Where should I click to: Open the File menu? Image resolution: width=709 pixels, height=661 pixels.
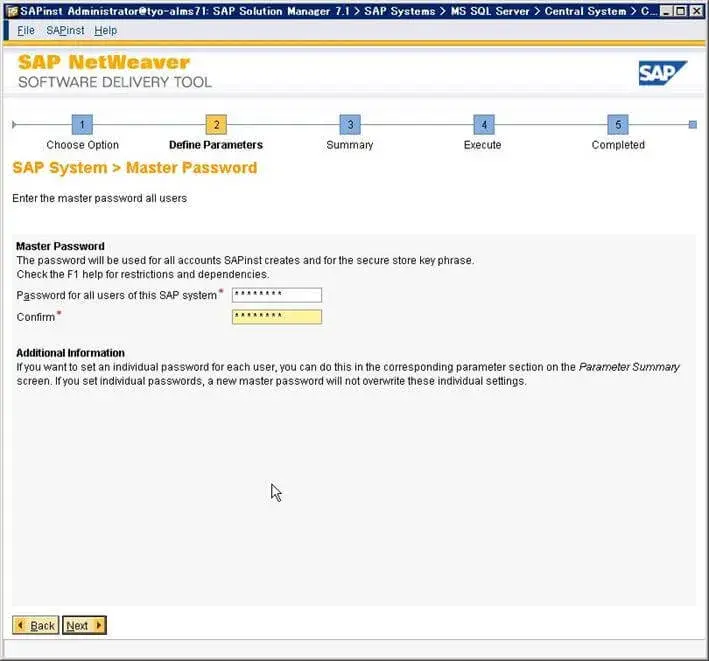point(26,30)
